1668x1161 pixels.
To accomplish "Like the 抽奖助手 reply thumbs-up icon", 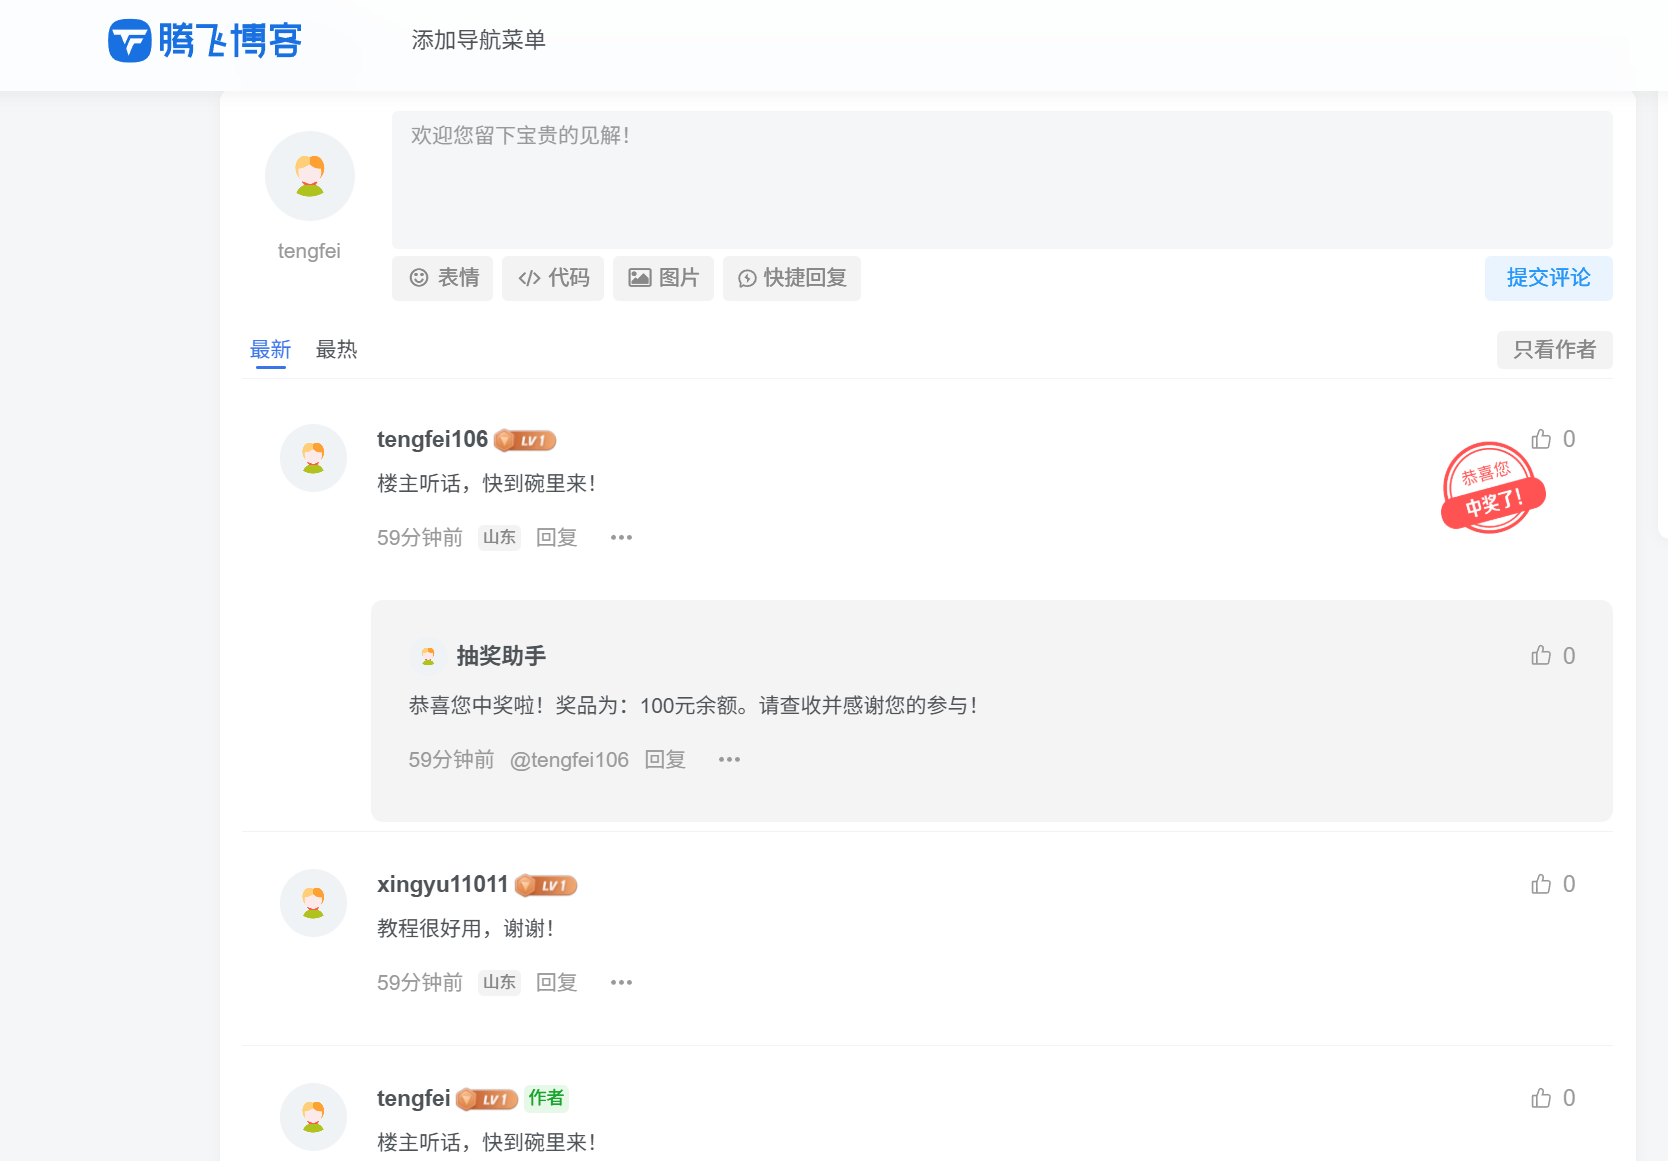I will pyautogui.click(x=1540, y=655).
